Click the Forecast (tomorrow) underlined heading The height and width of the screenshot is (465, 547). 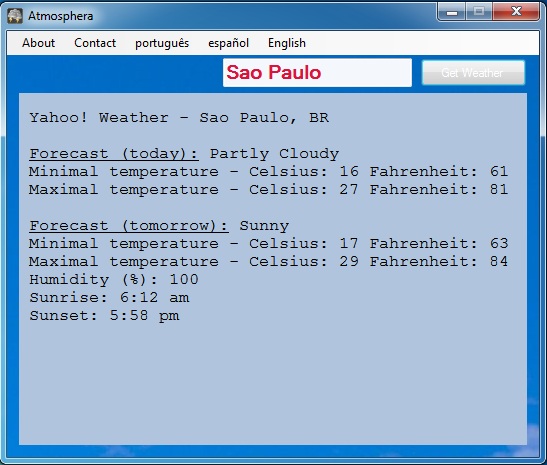pos(129,226)
